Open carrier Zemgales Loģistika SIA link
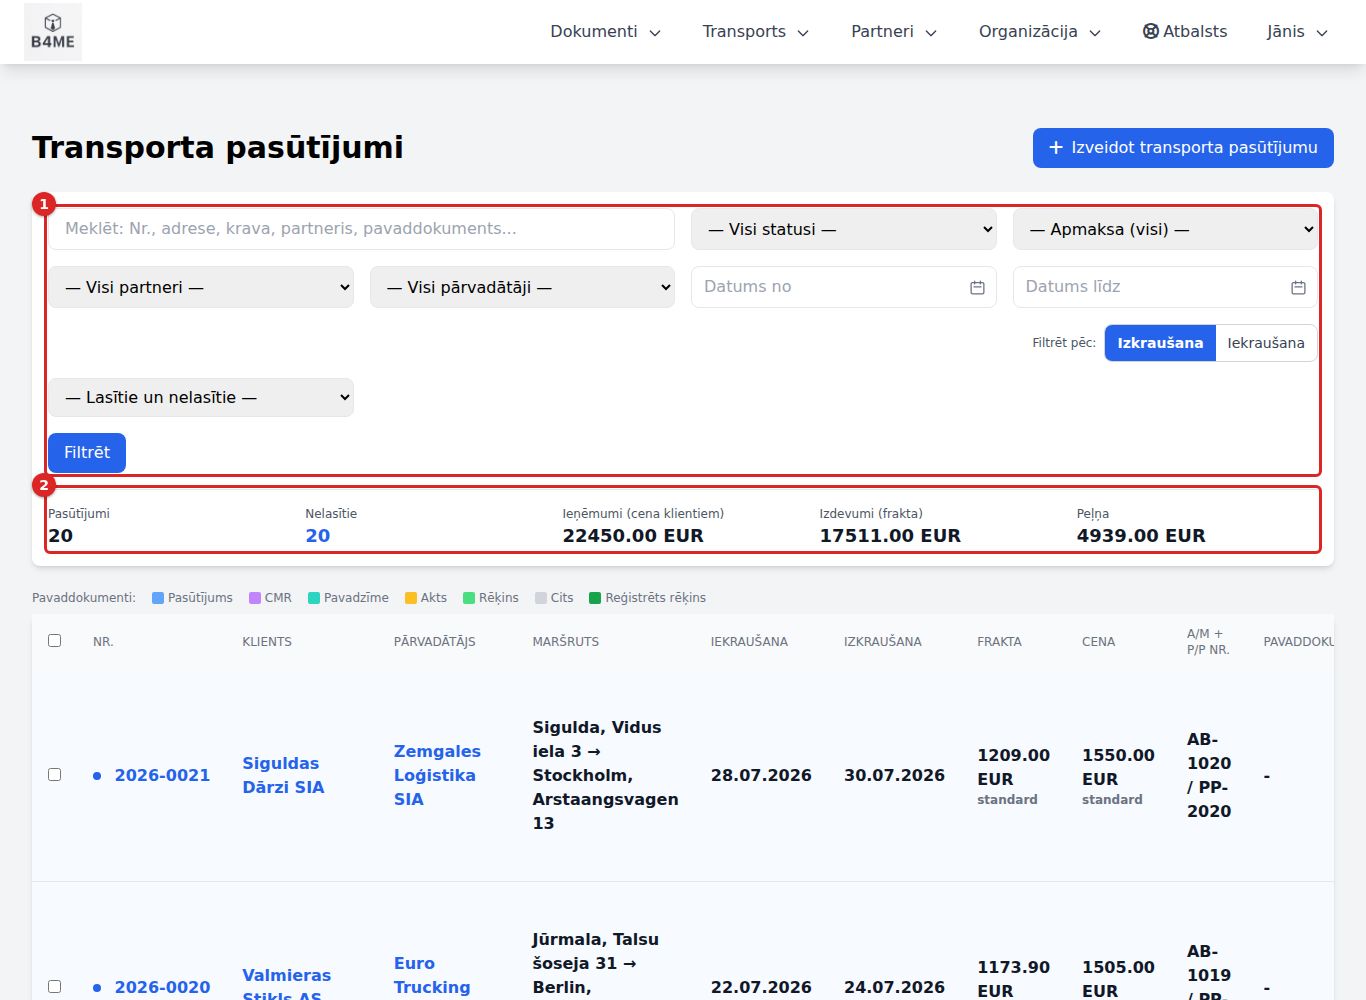This screenshot has height=1000, width=1366. click(437, 775)
